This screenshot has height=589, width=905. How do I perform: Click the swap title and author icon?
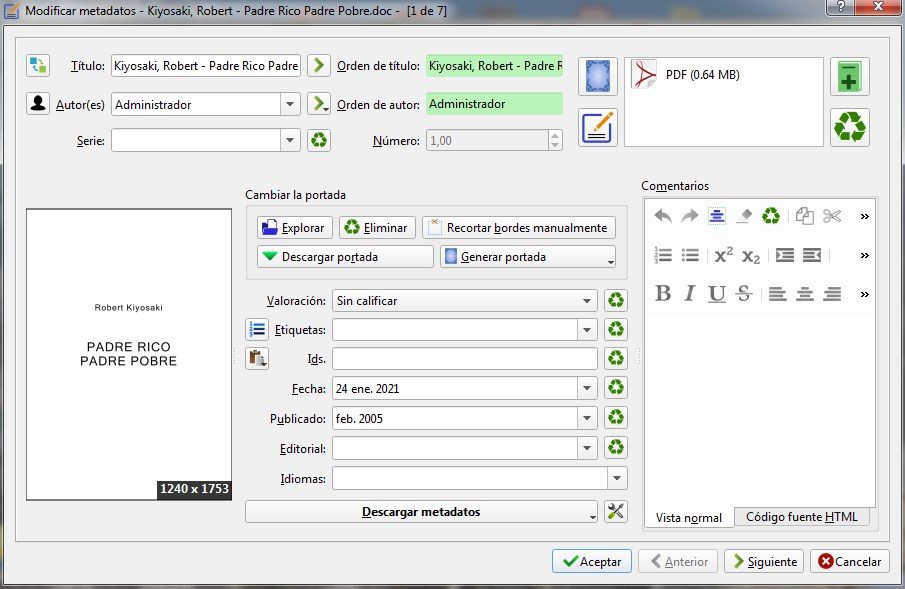[x=38, y=66]
